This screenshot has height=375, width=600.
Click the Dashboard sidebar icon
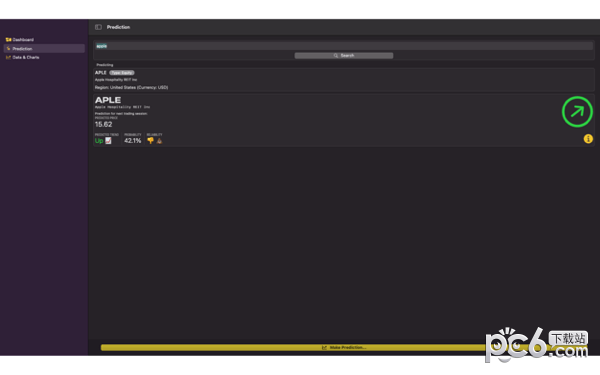click(x=8, y=39)
